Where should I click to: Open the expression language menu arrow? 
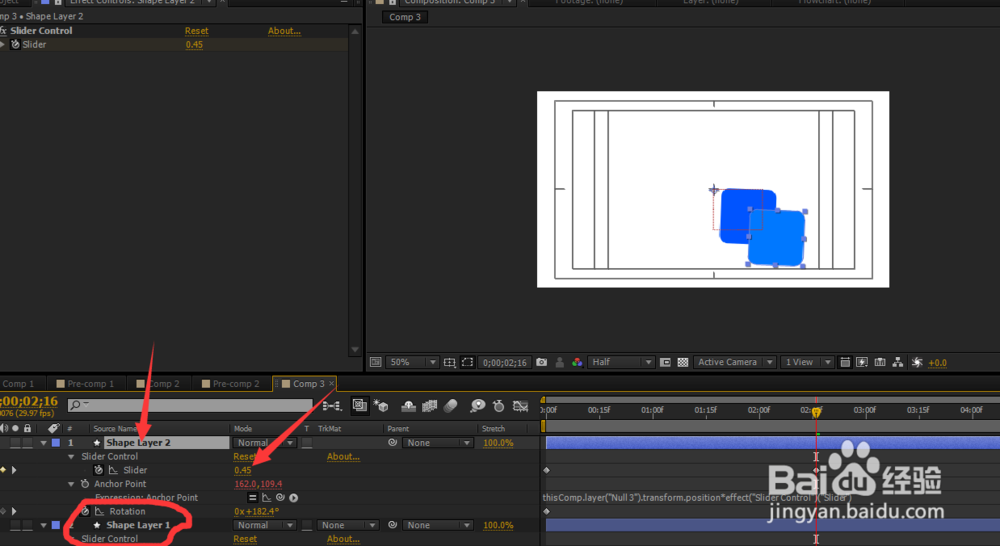pyautogui.click(x=293, y=498)
